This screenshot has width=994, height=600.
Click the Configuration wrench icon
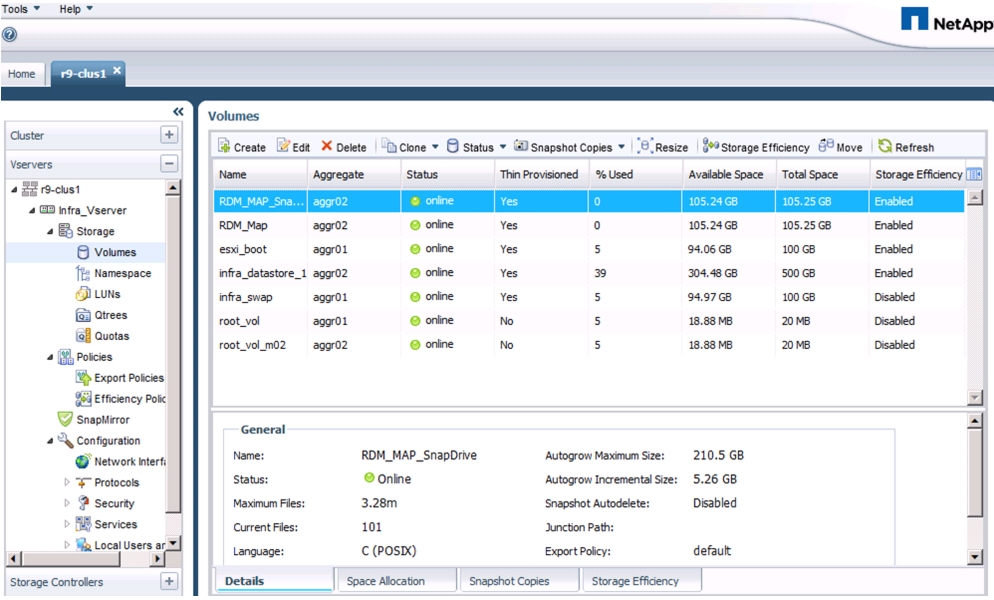65,440
